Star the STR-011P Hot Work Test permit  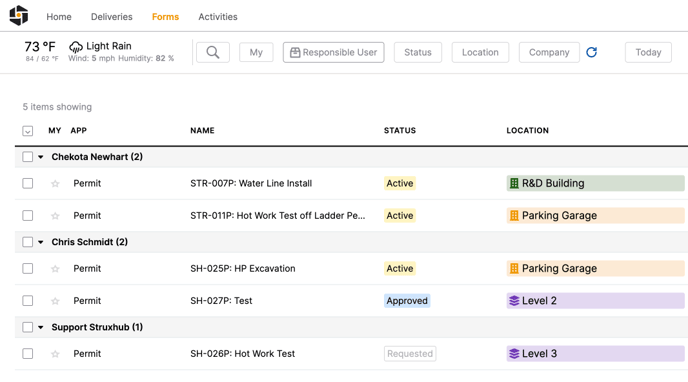[x=55, y=216]
